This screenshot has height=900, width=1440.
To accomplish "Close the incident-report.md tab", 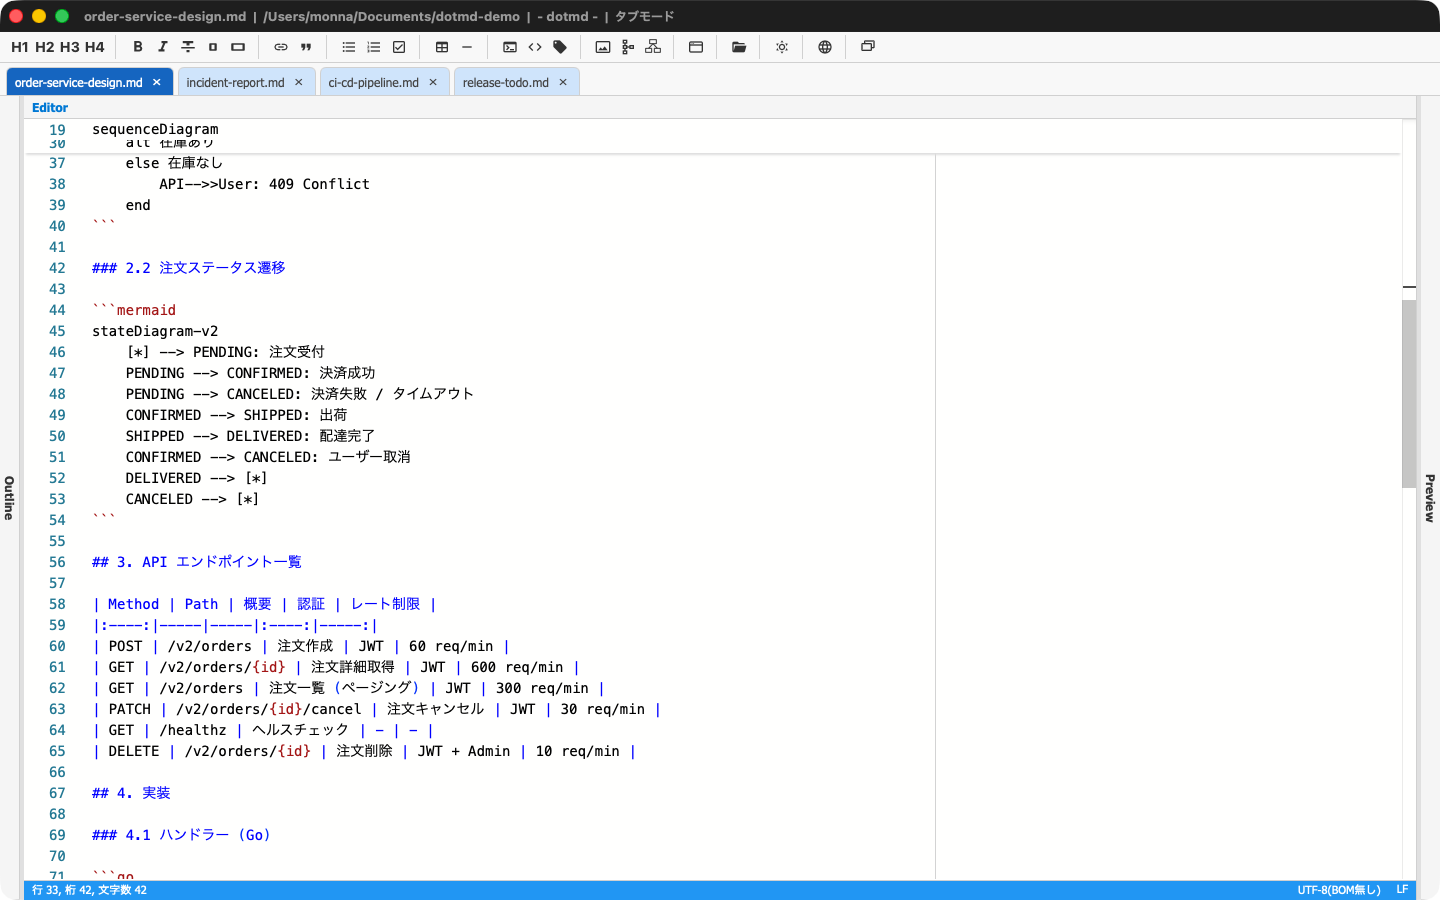I will pyautogui.click(x=299, y=83).
